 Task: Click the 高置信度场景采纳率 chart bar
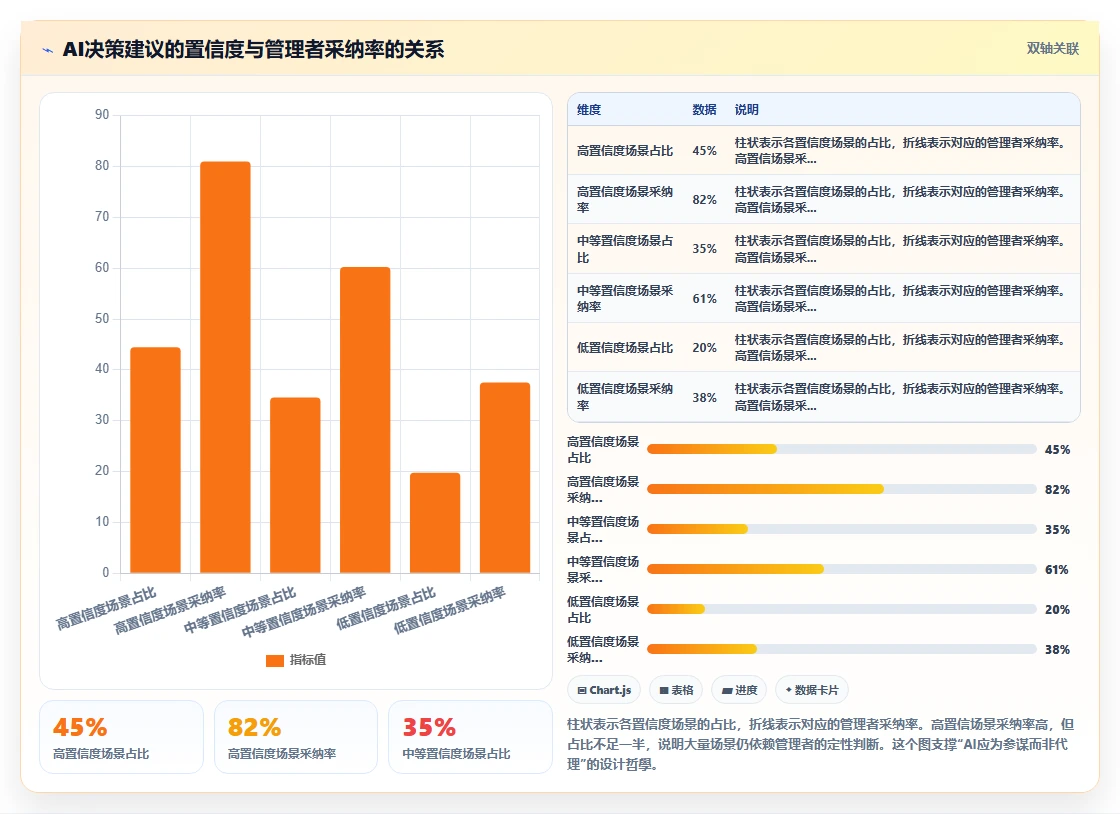225,367
